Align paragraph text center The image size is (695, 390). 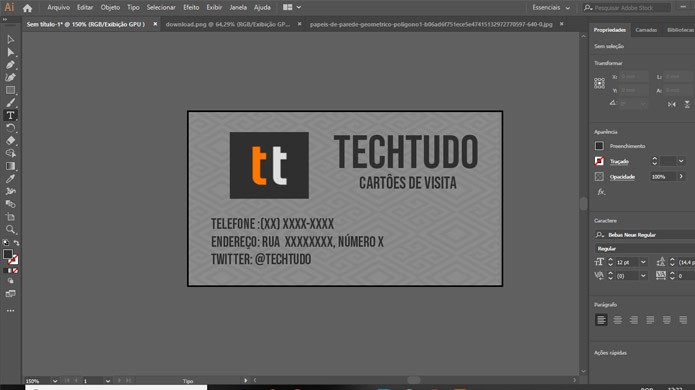(x=617, y=320)
